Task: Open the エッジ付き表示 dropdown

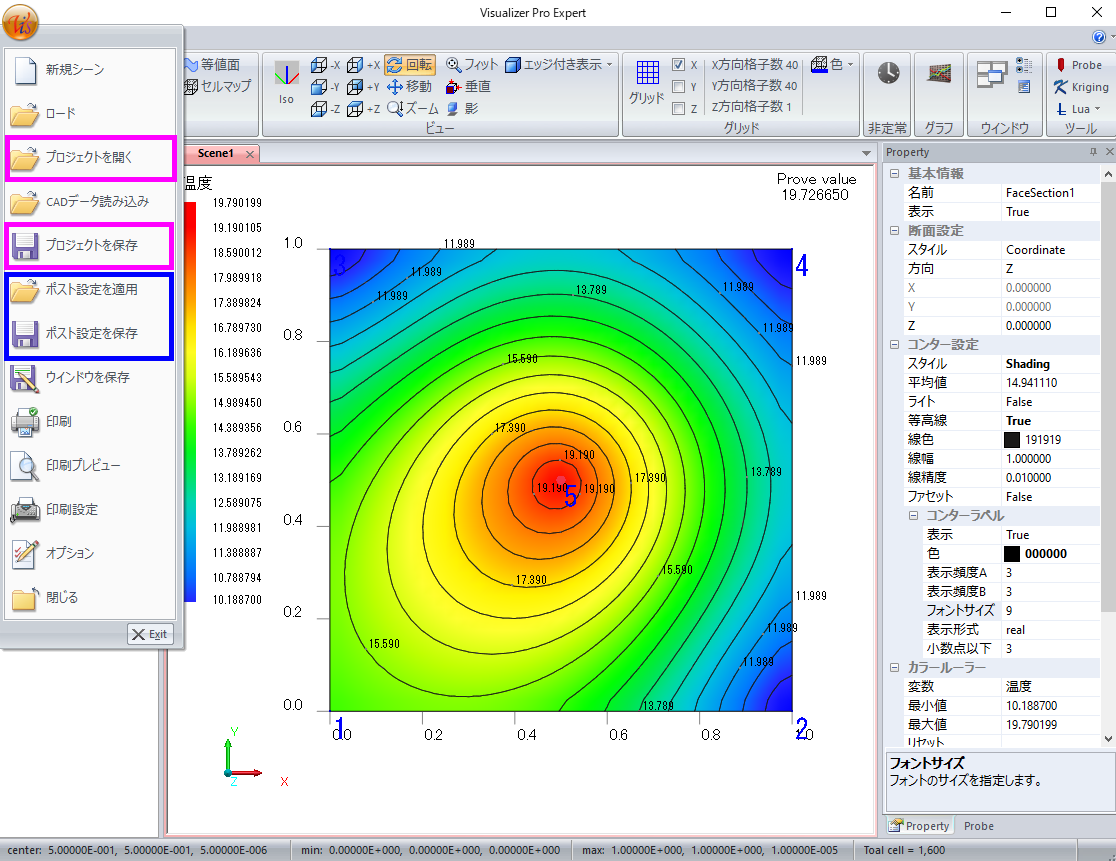Action: [610, 65]
